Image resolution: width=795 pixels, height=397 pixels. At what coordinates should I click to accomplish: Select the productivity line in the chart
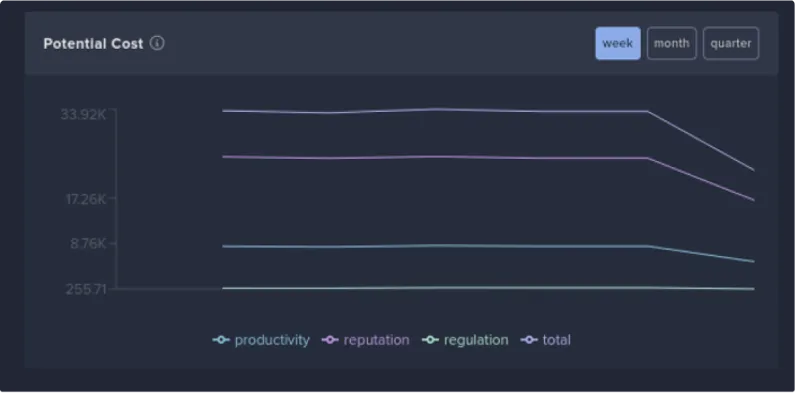[x=436, y=246]
